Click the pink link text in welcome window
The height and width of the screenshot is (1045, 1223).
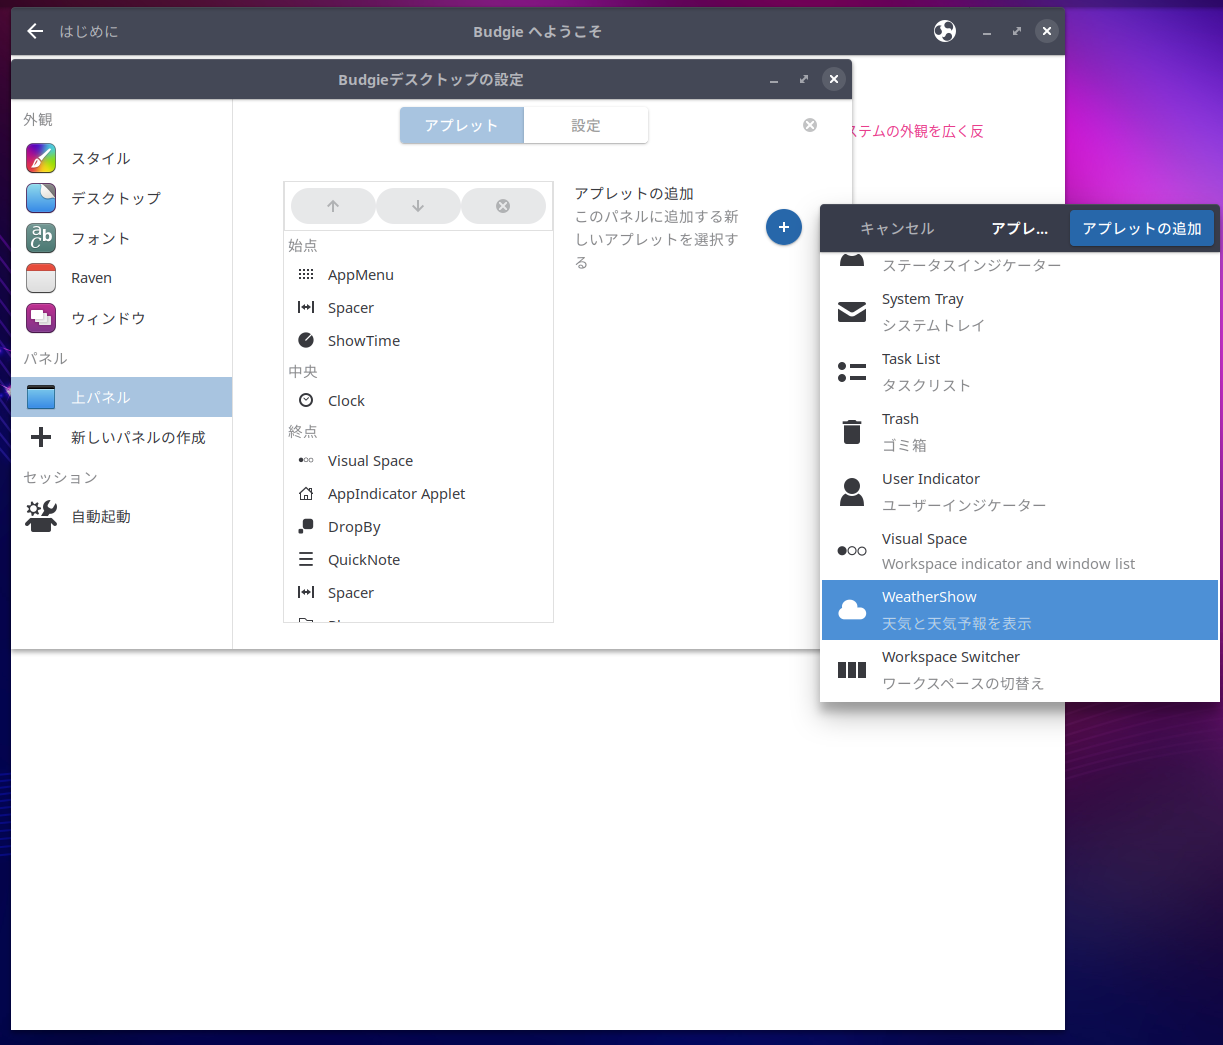coord(917,131)
